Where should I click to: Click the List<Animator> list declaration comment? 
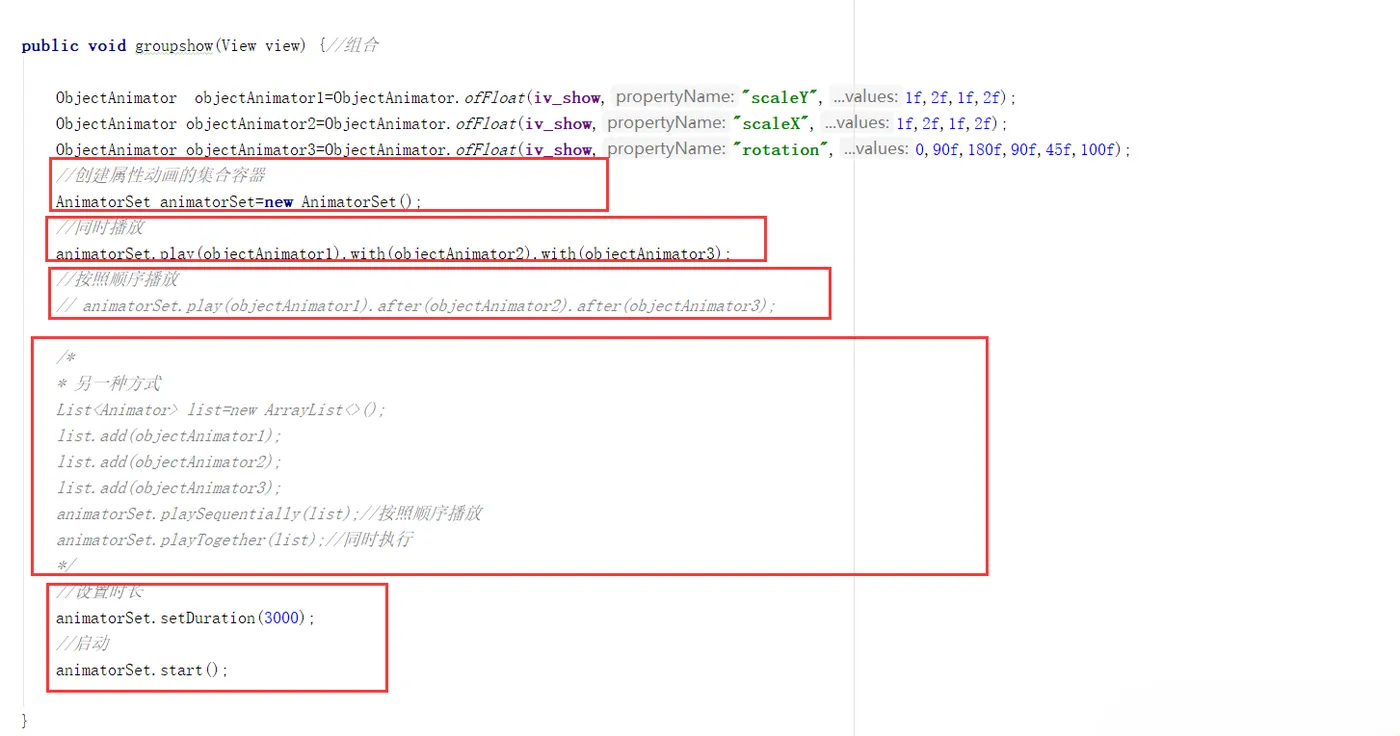click(221, 410)
